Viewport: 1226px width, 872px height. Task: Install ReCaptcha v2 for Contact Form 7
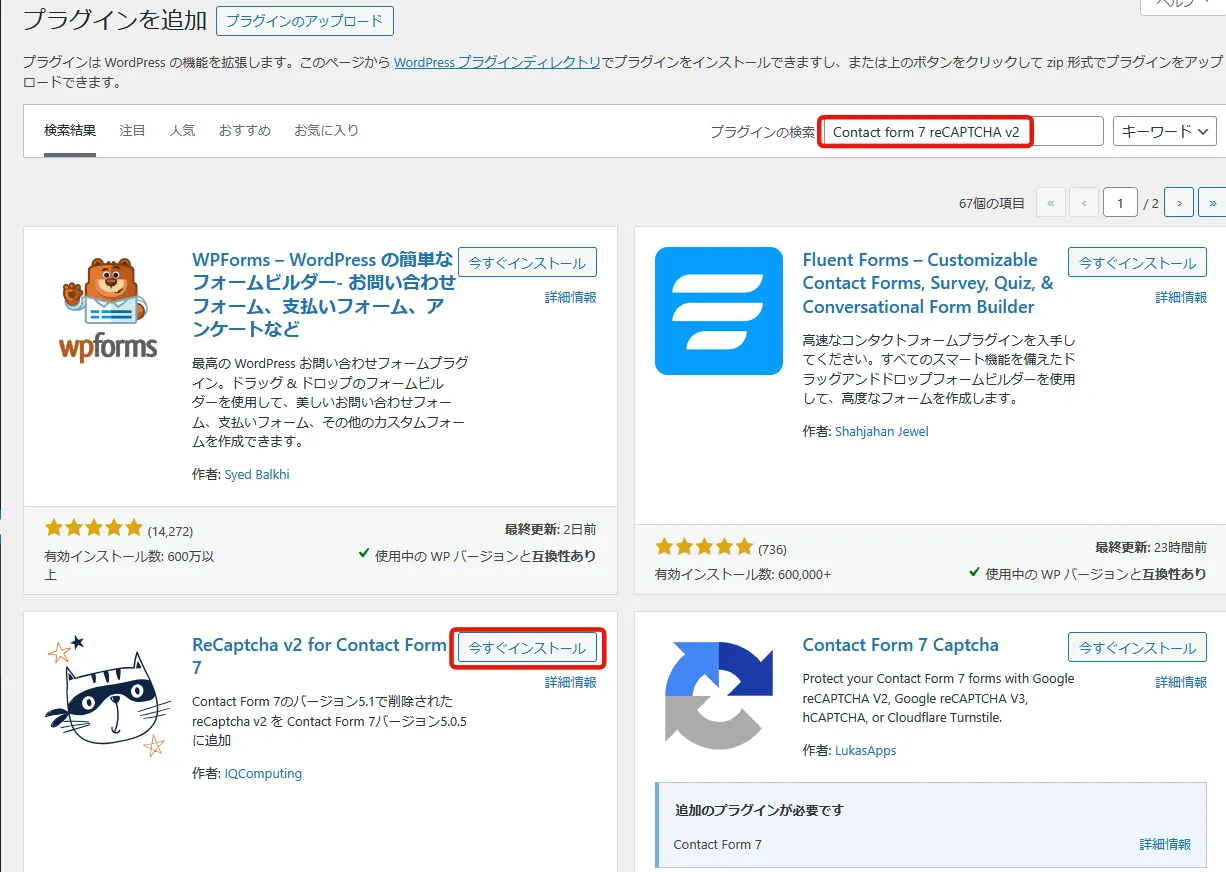tap(527, 648)
